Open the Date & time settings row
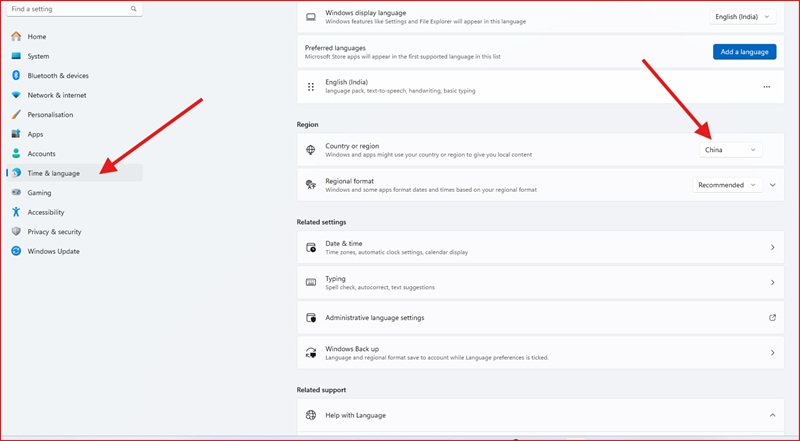Viewport: 800px width, 441px height. tap(540, 248)
